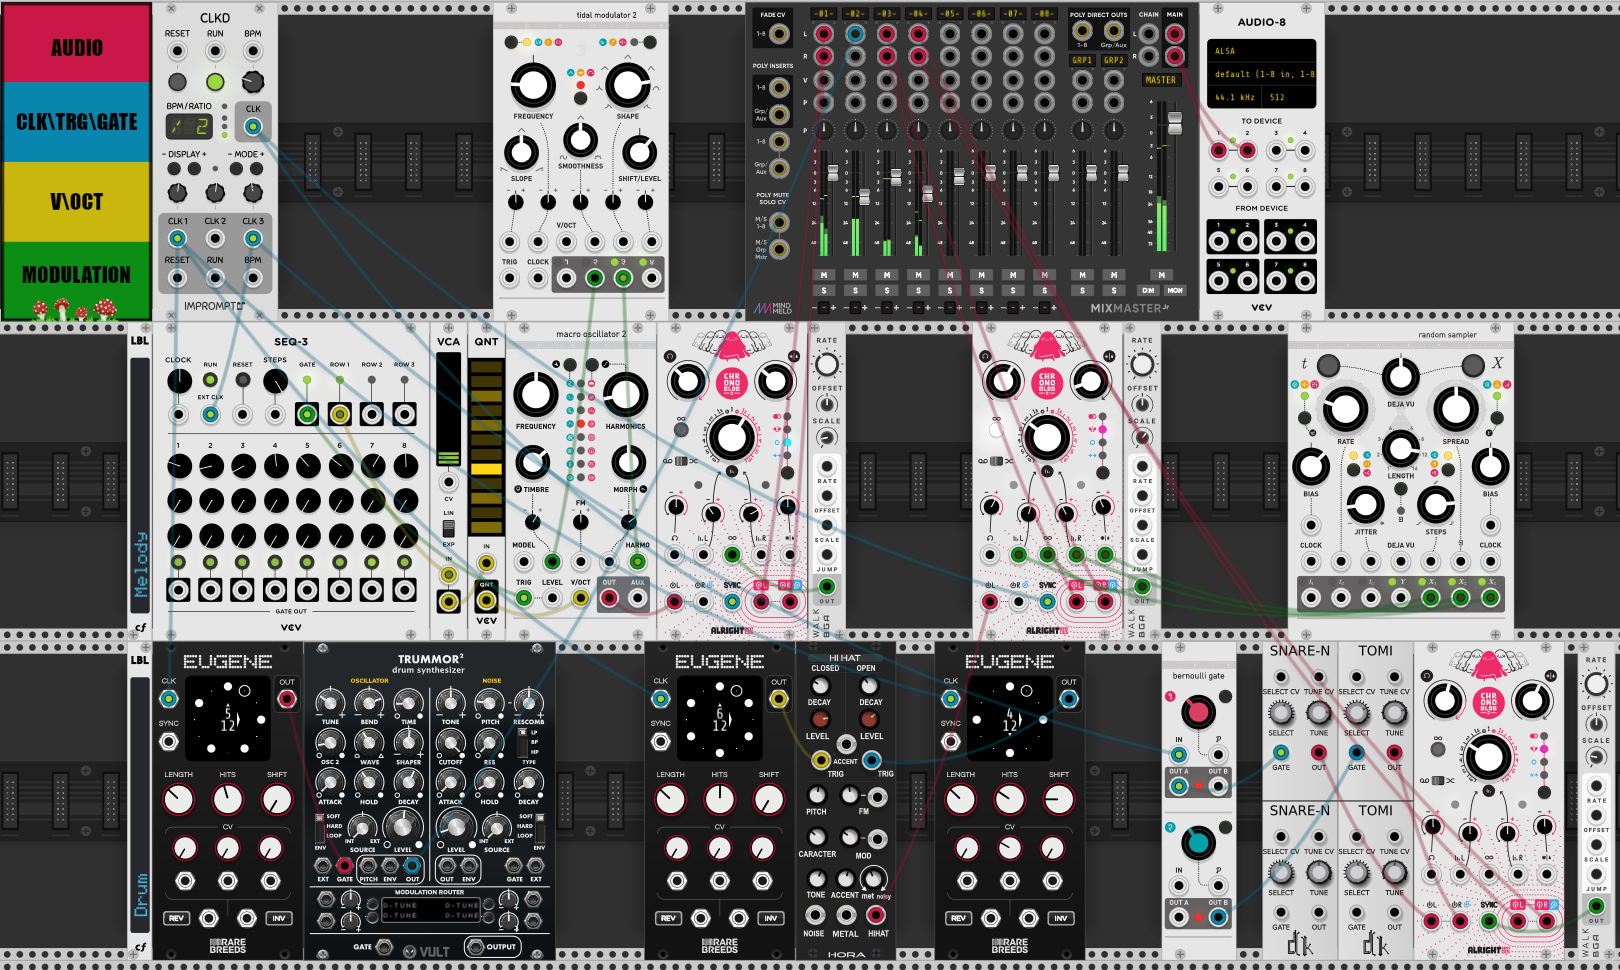Image resolution: width=1620 pixels, height=970 pixels.
Task: Solo channel 02 on MixMaster
Action: click(855, 291)
